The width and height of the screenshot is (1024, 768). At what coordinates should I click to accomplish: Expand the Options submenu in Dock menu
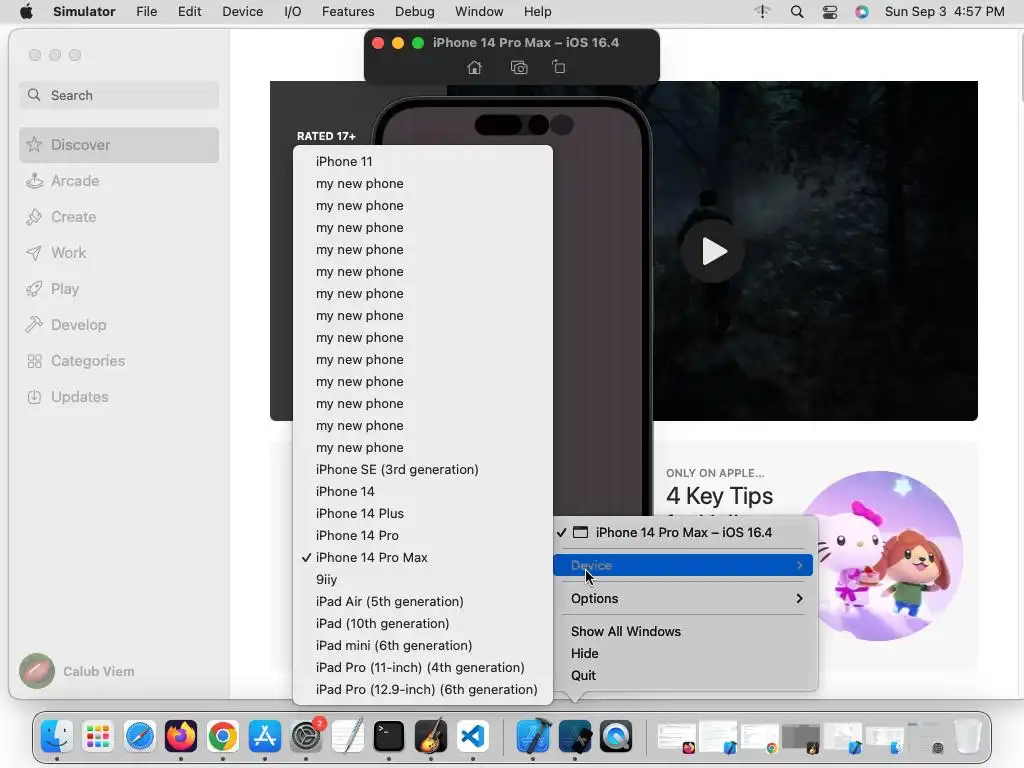click(683, 598)
